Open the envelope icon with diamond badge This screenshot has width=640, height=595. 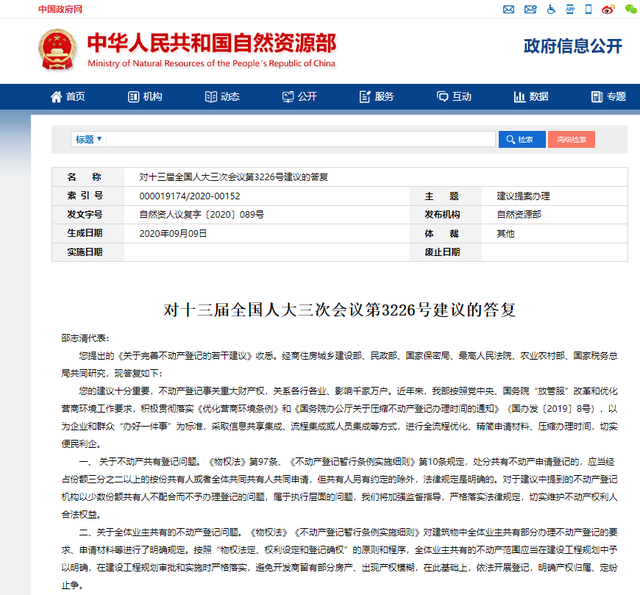(530, 9)
